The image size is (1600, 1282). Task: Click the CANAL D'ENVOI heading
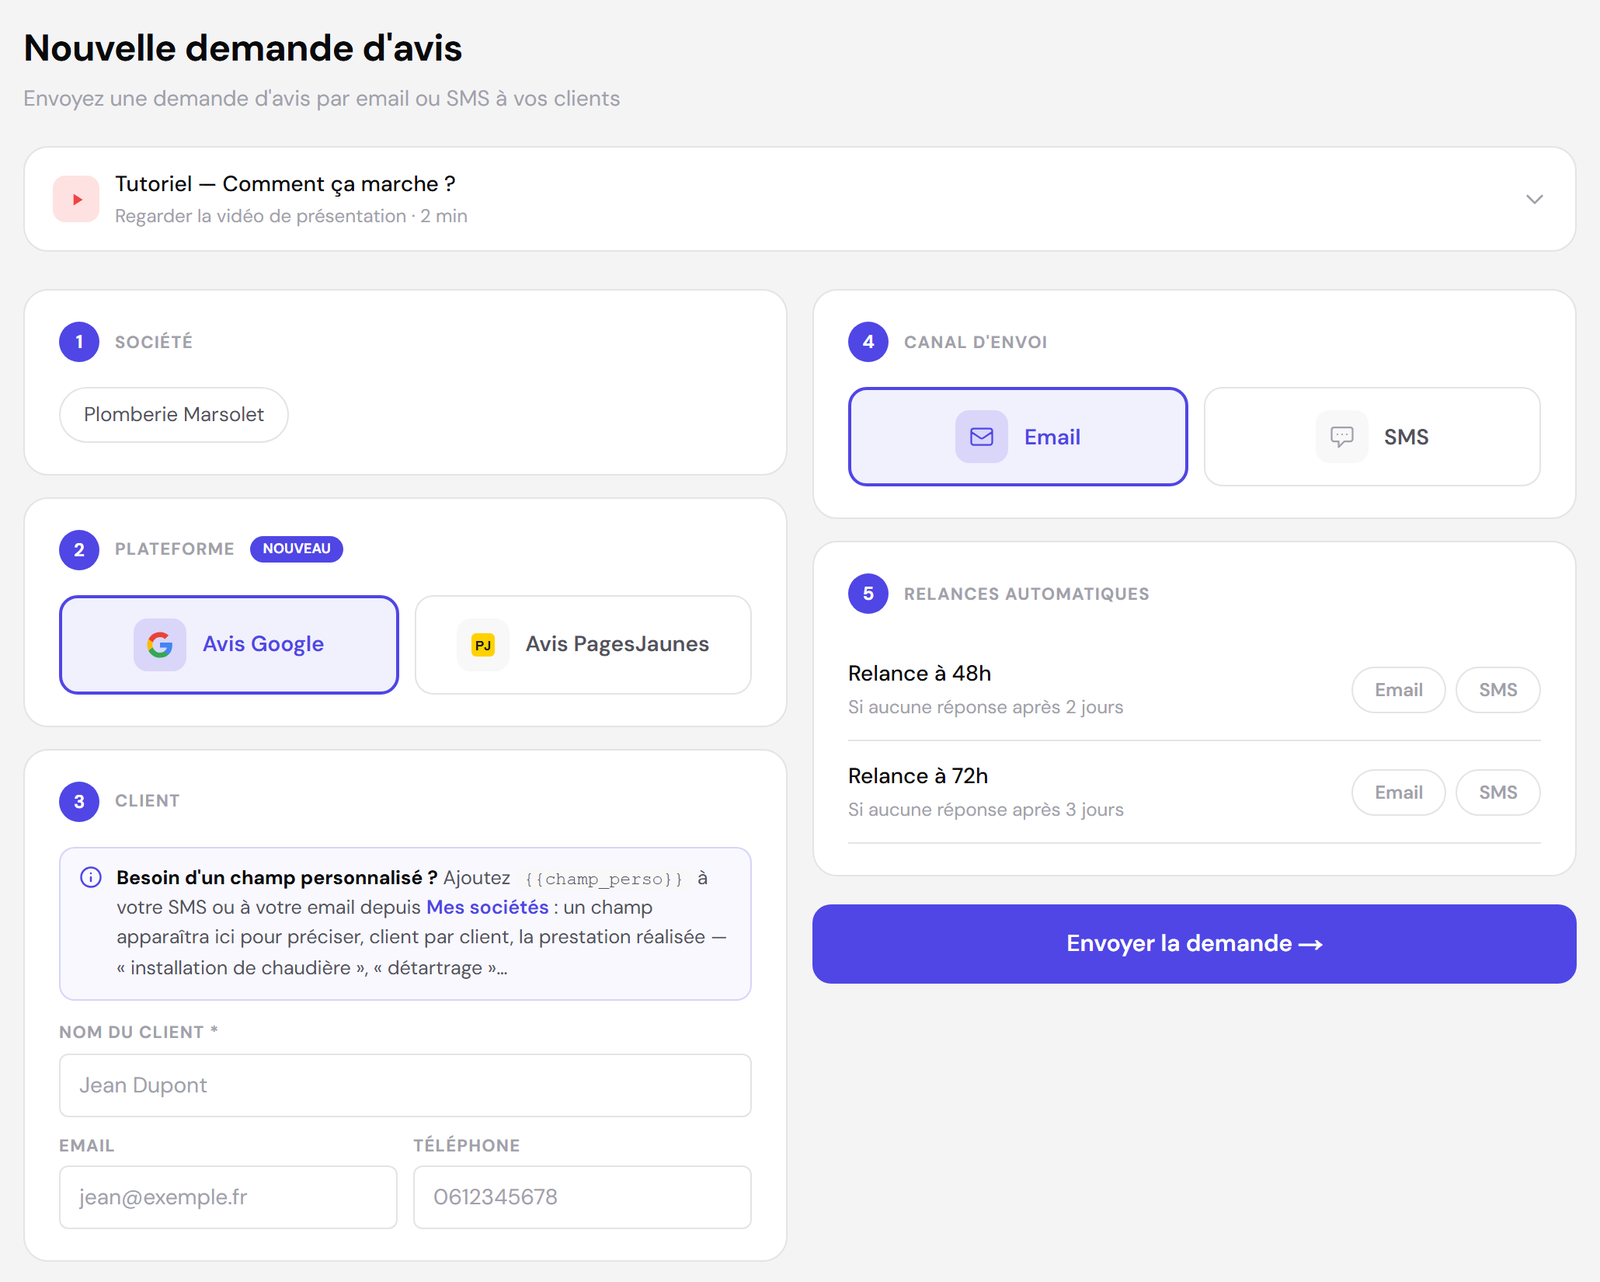pyautogui.click(x=975, y=342)
